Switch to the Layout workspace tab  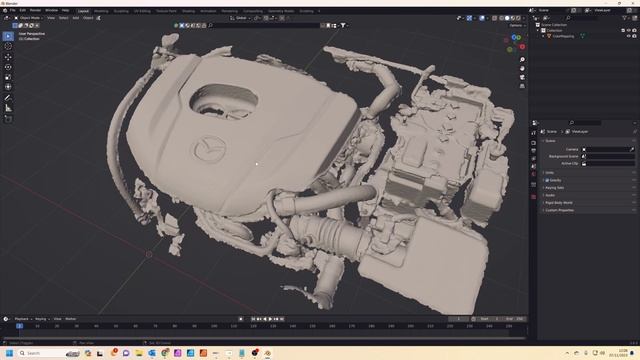83,11
